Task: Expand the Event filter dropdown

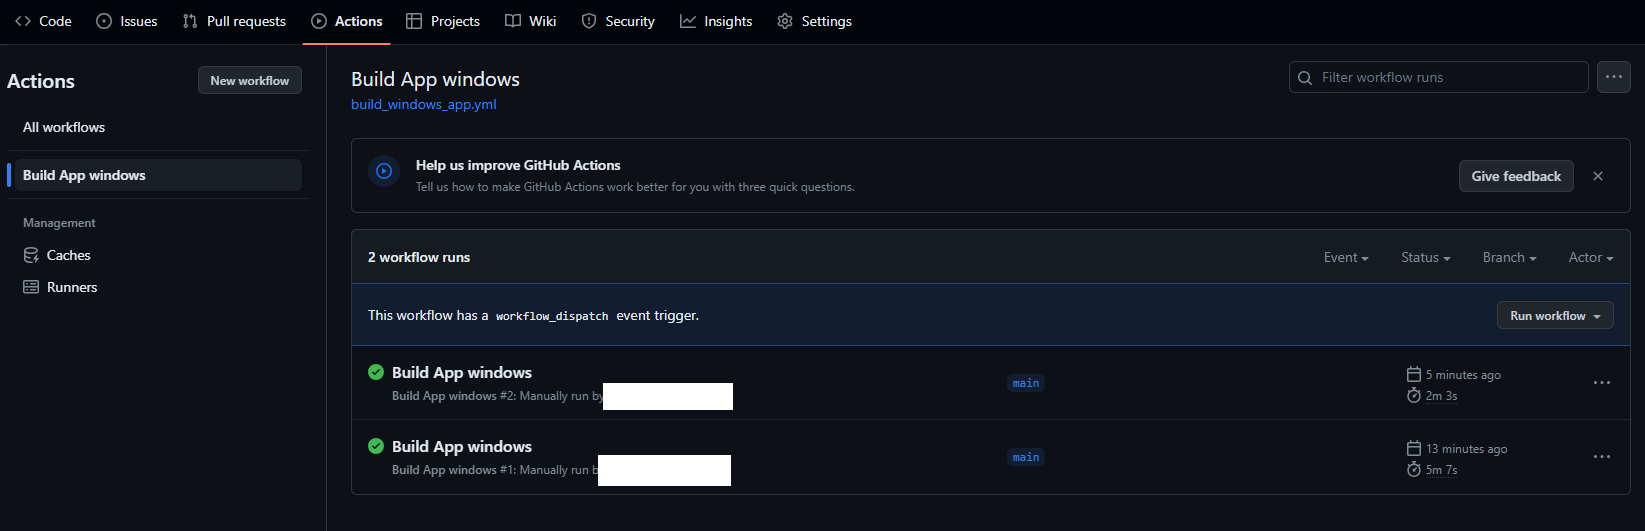Action: (1346, 257)
